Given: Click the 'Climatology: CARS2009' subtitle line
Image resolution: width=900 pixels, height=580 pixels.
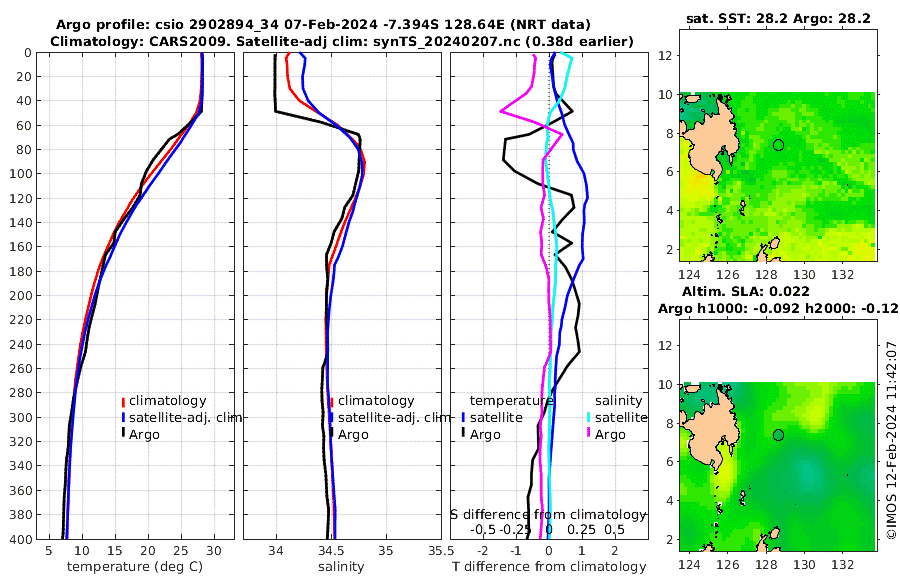Looking at the screenshot, I should pyautogui.click(x=342, y=41).
